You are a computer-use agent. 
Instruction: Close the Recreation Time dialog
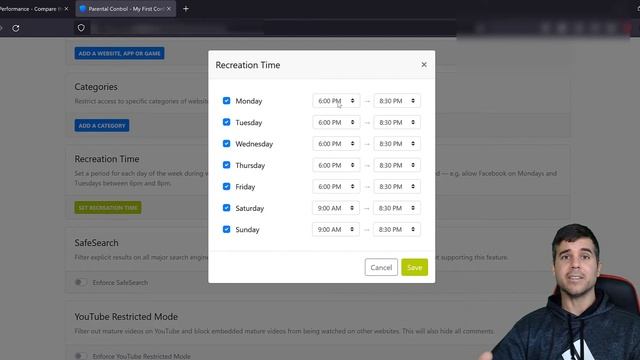point(424,64)
